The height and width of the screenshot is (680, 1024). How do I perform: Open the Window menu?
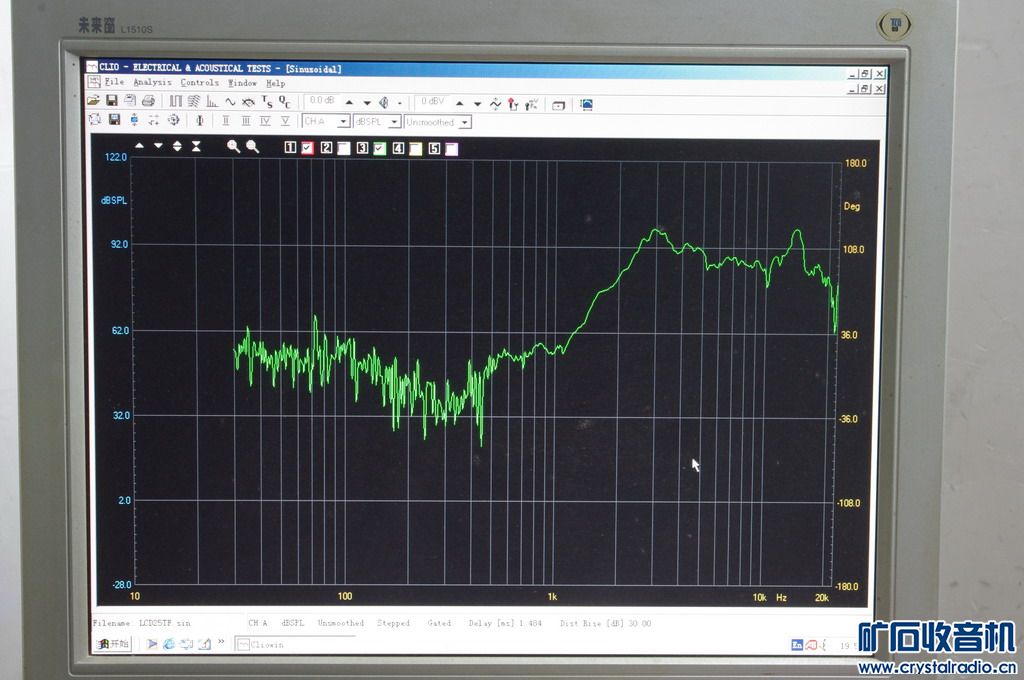pyautogui.click(x=242, y=83)
